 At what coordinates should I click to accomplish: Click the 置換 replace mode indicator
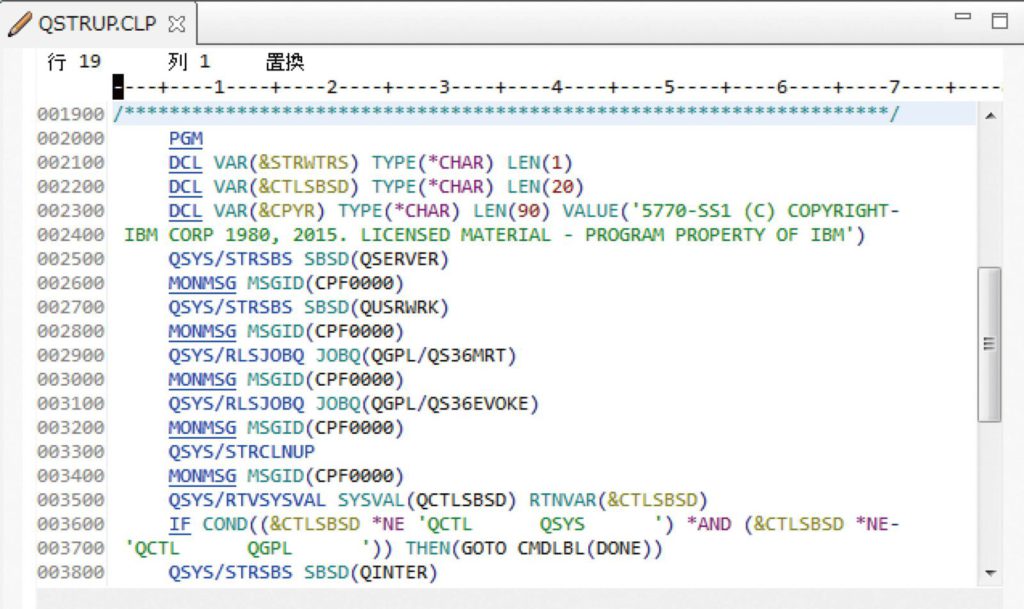tap(285, 62)
